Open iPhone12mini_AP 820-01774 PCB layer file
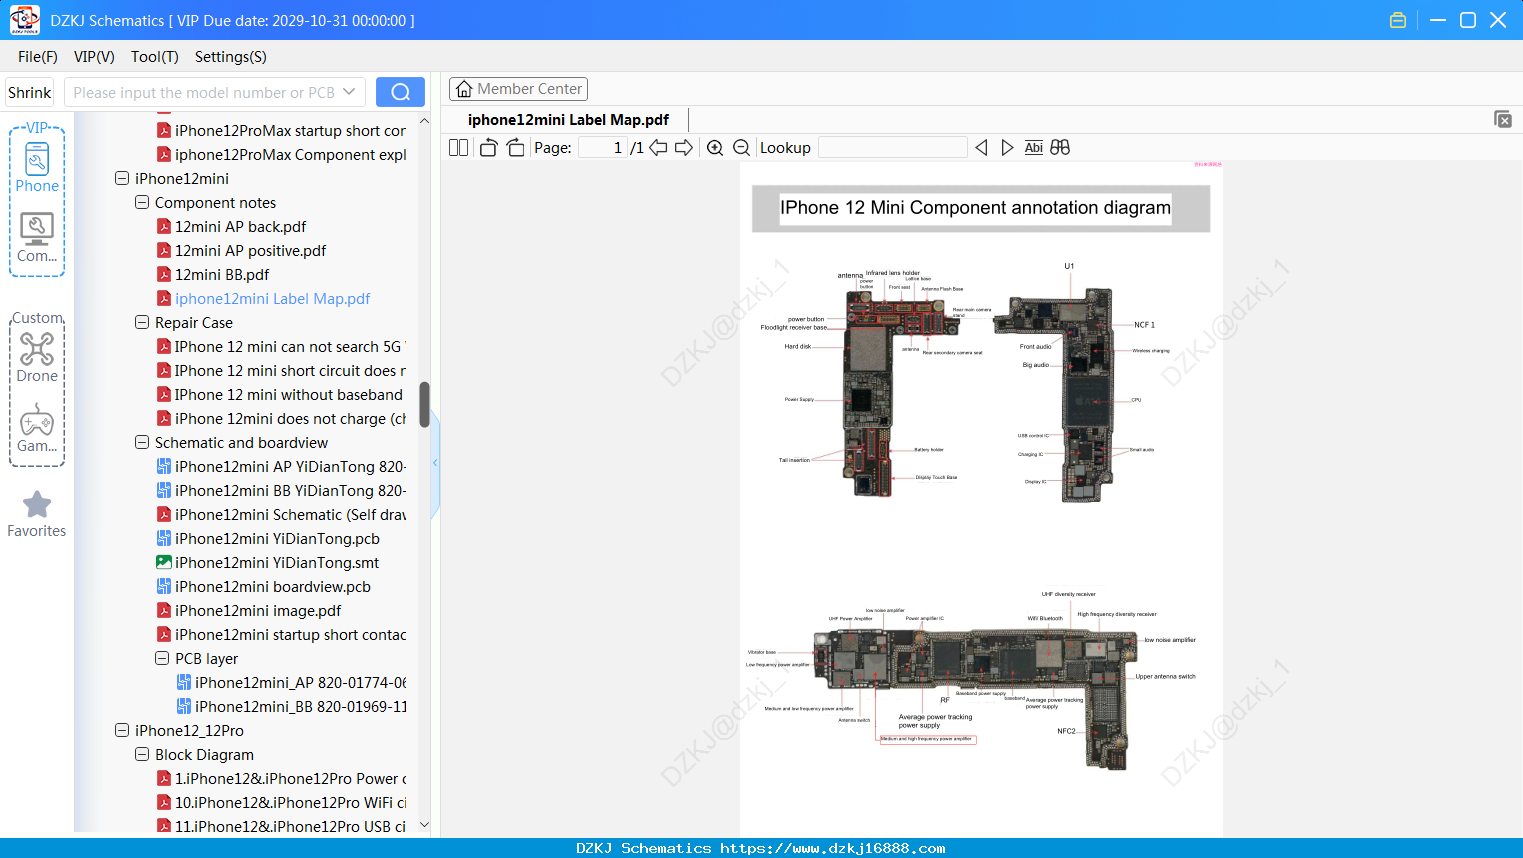Image resolution: width=1523 pixels, height=858 pixels. [x=292, y=682]
